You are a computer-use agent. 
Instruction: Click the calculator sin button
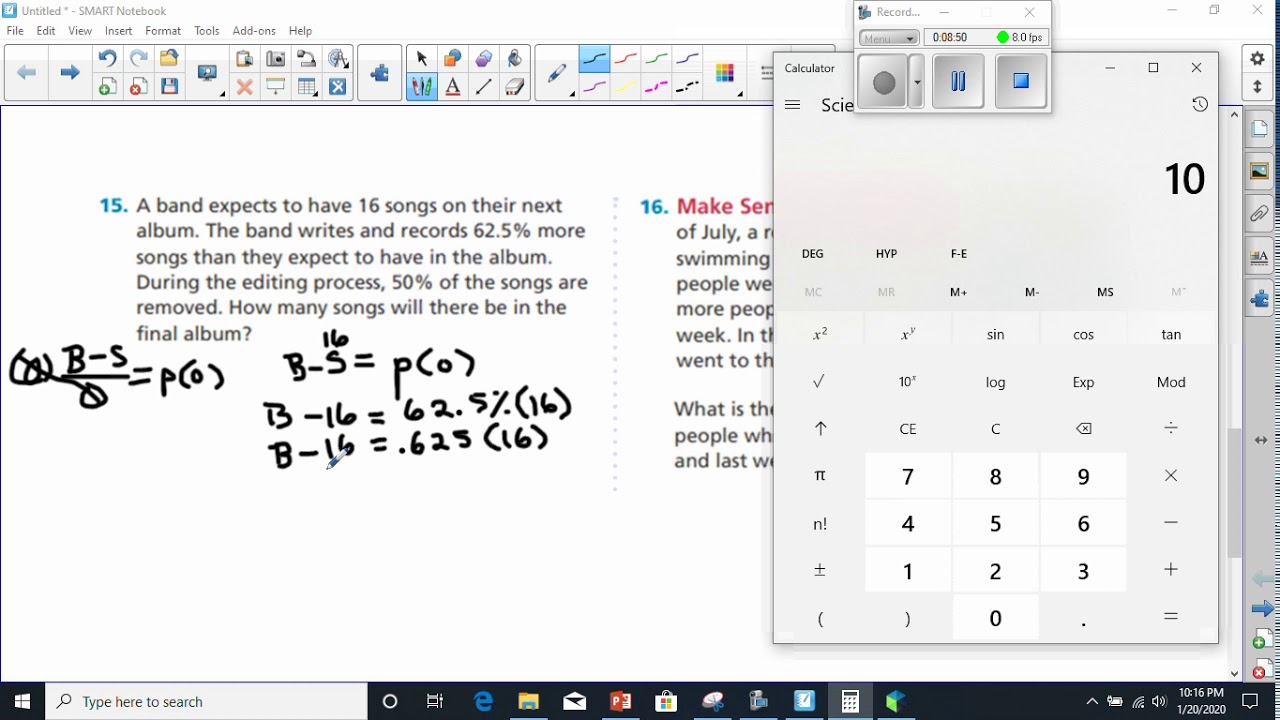point(996,335)
